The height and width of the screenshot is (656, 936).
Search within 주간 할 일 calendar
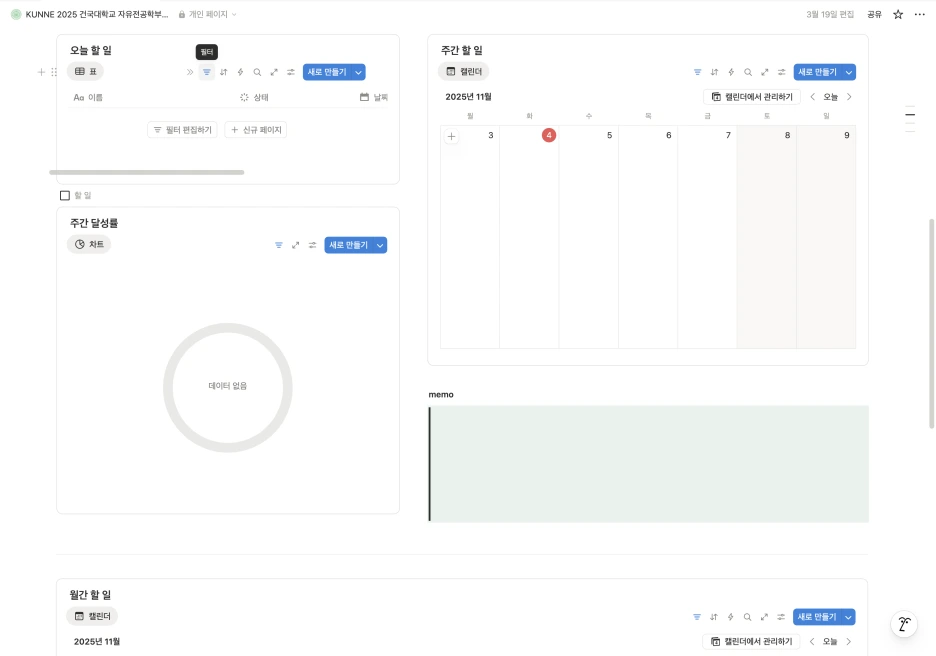tap(748, 72)
